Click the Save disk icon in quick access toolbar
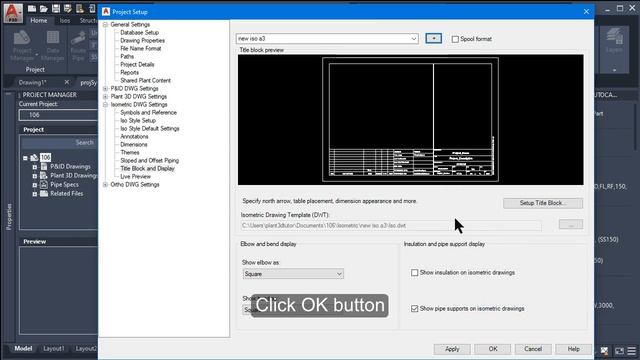640x360 pixels. [x=56, y=9]
